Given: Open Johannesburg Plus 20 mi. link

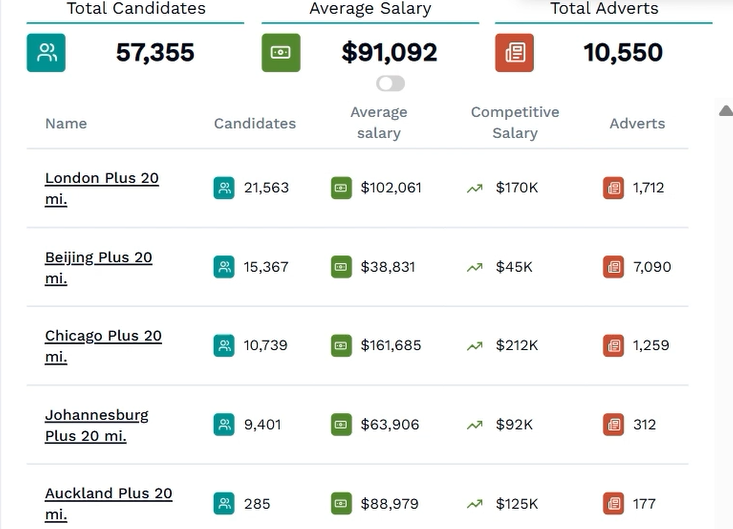Looking at the screenshot, I should pyautogui.click(x=97, y=425).
